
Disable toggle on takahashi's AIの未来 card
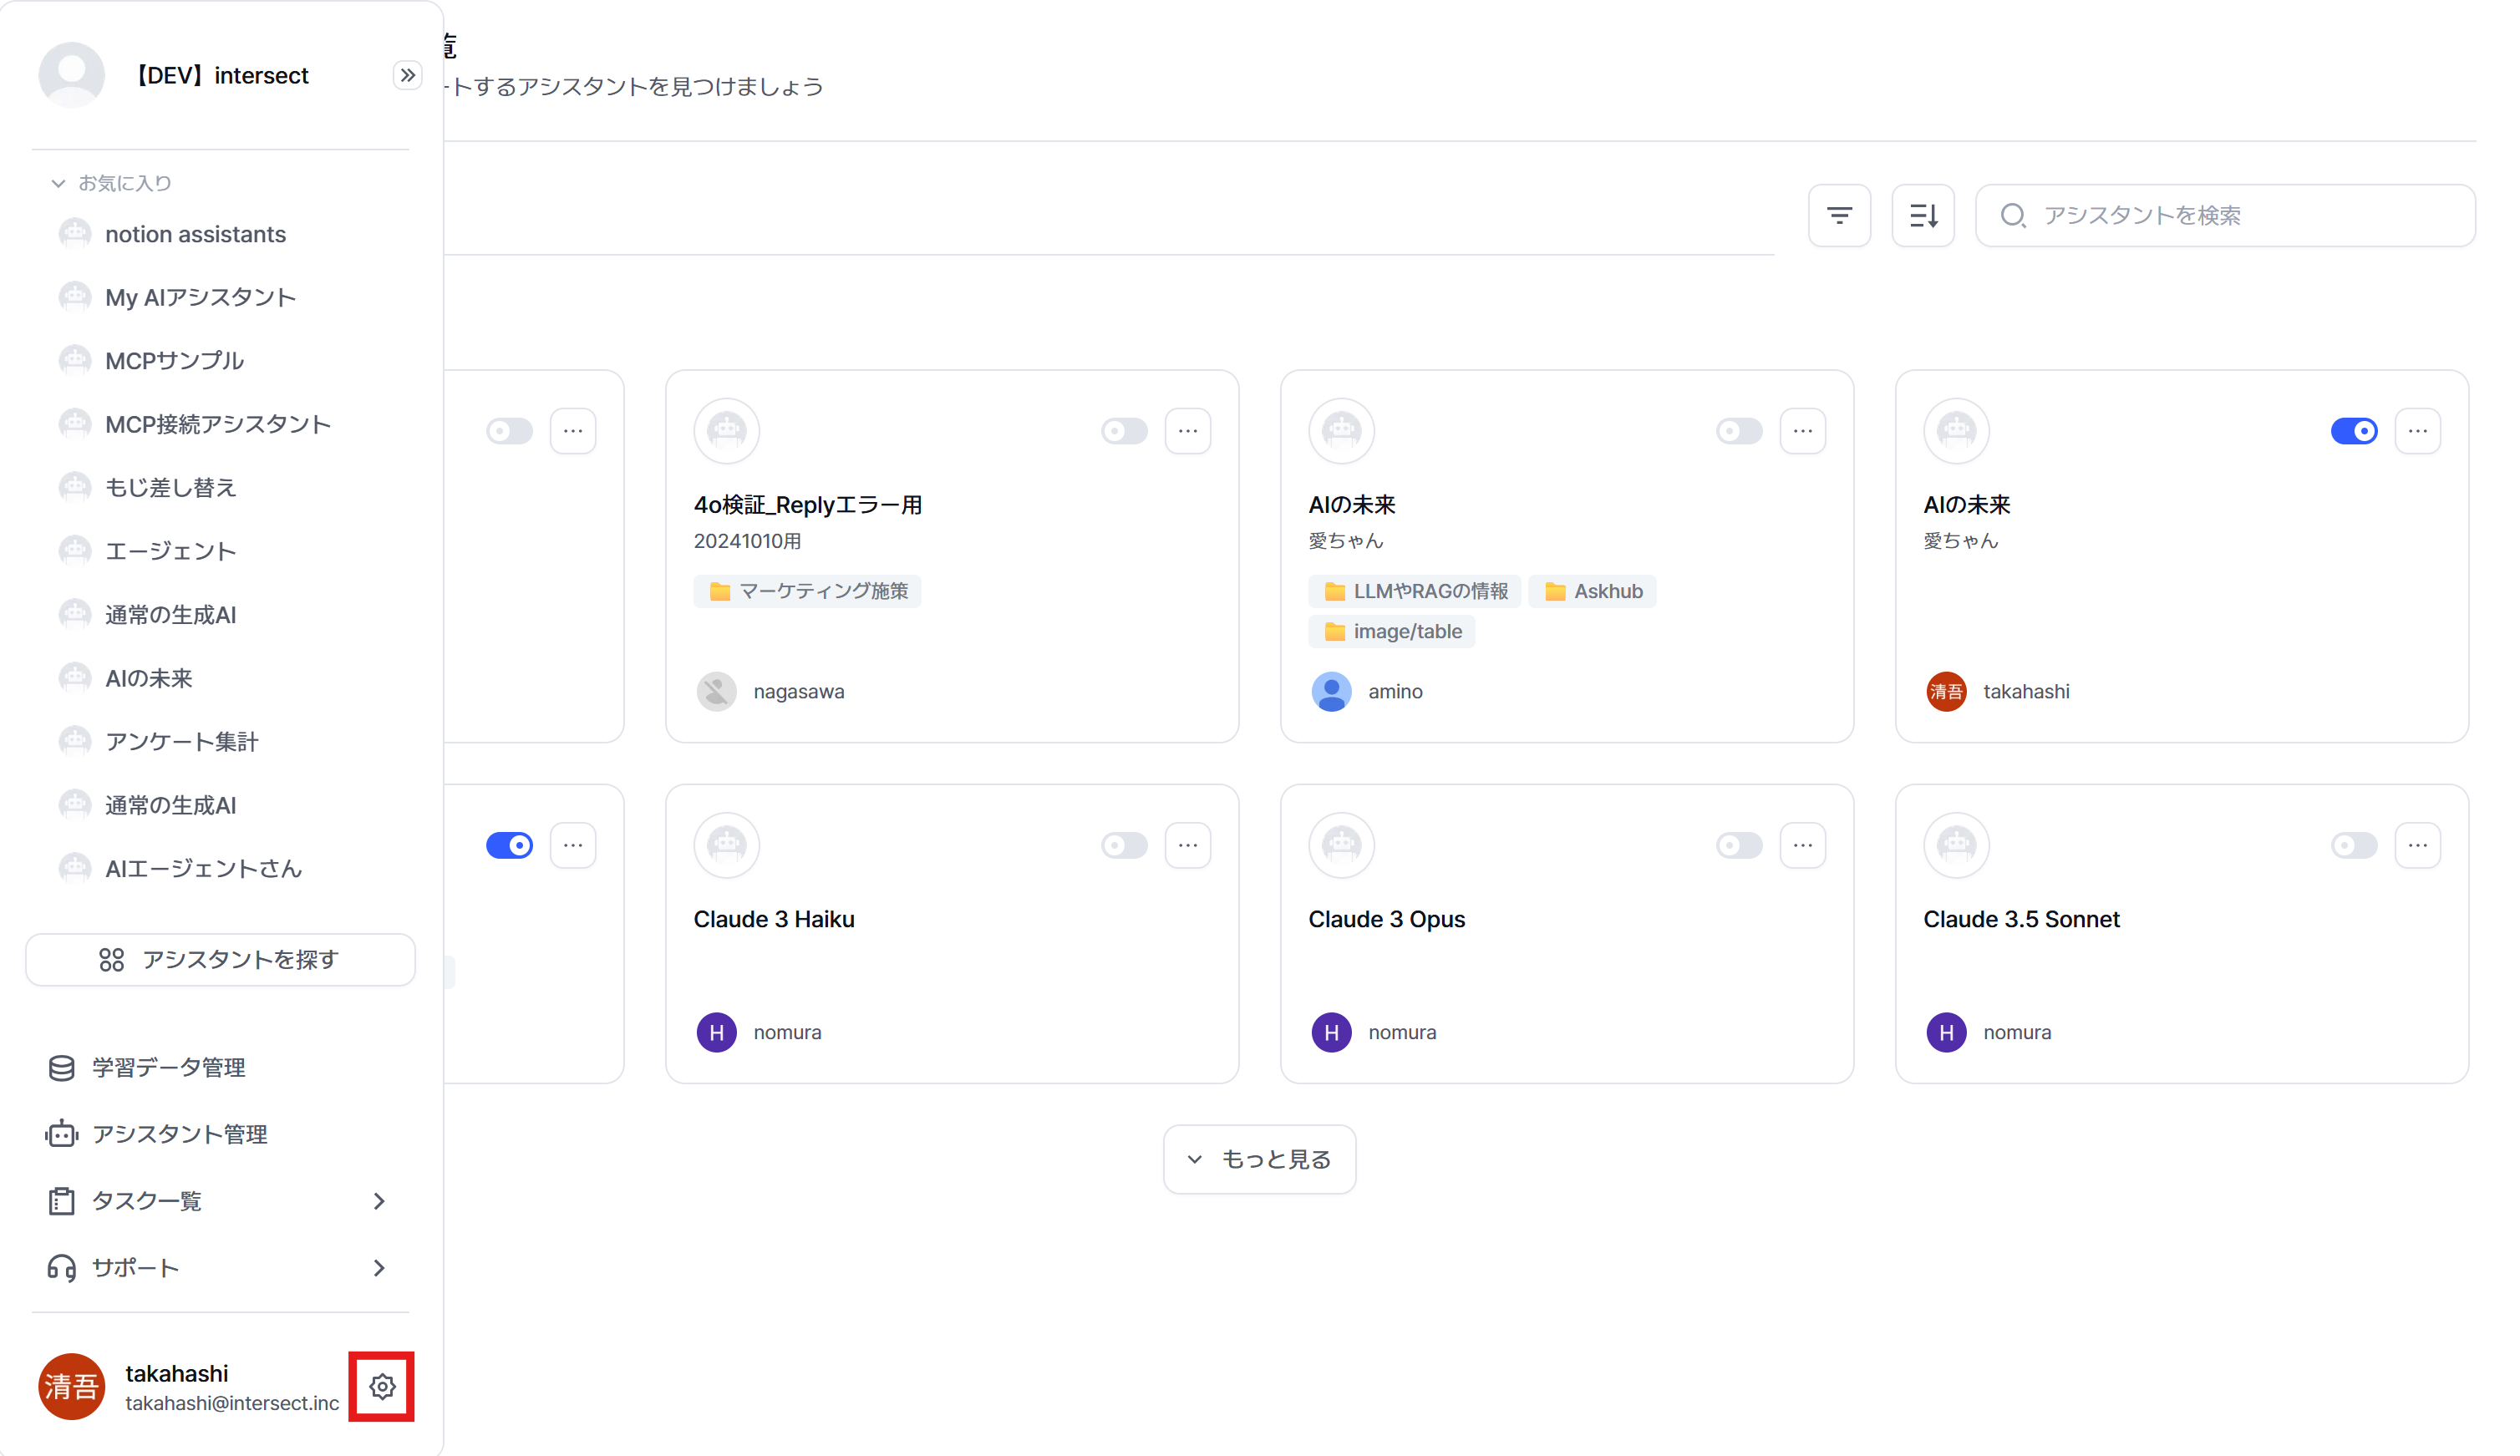click(2353, 431)
